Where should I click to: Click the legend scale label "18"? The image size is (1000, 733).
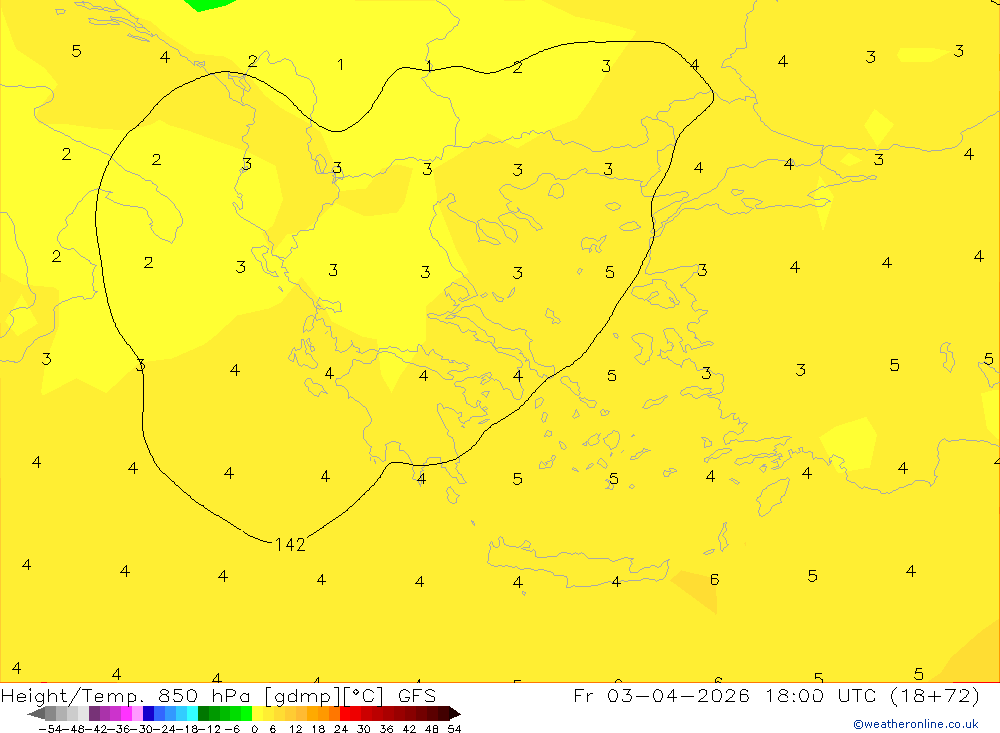pos(318,729)
